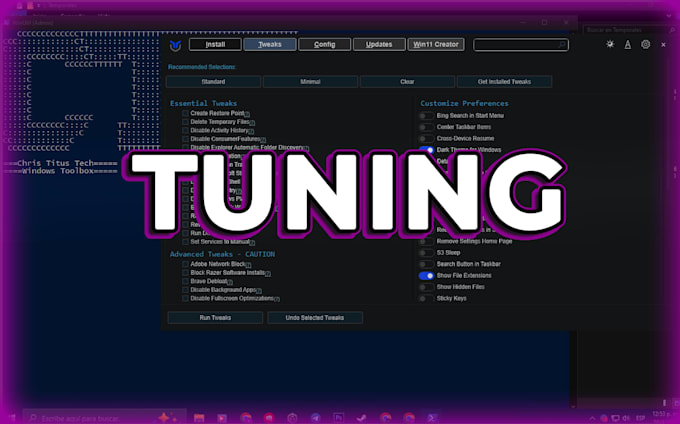Click the Customize Preferences heading
This screenshot has width=680, height=424.
464,103
